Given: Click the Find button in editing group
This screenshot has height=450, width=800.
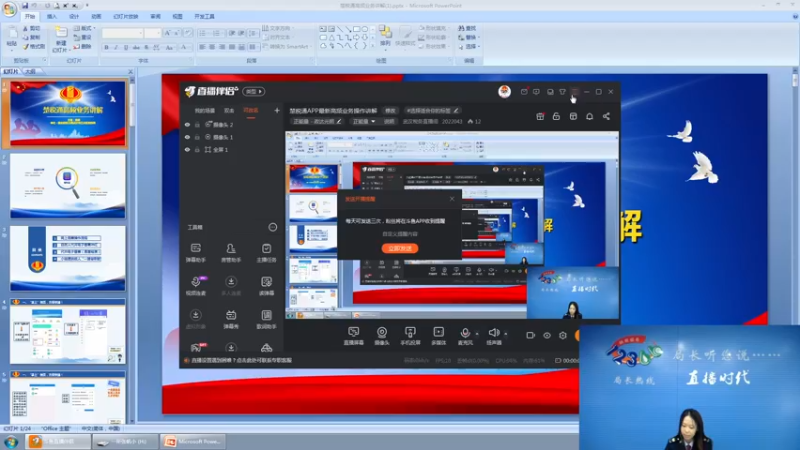Looking at the screenshot, I should [467, 29].
